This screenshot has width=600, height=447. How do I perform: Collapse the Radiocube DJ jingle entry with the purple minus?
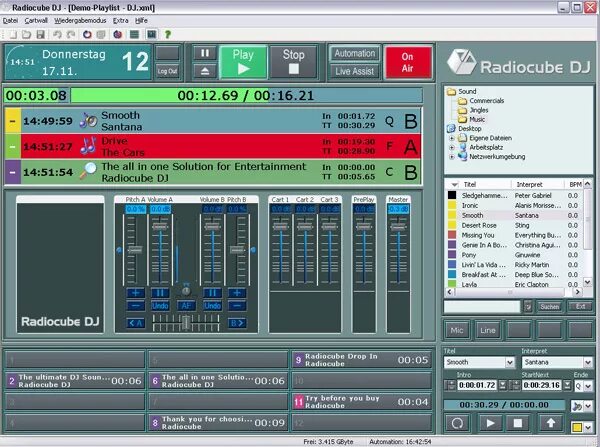[x=13, y=172]
